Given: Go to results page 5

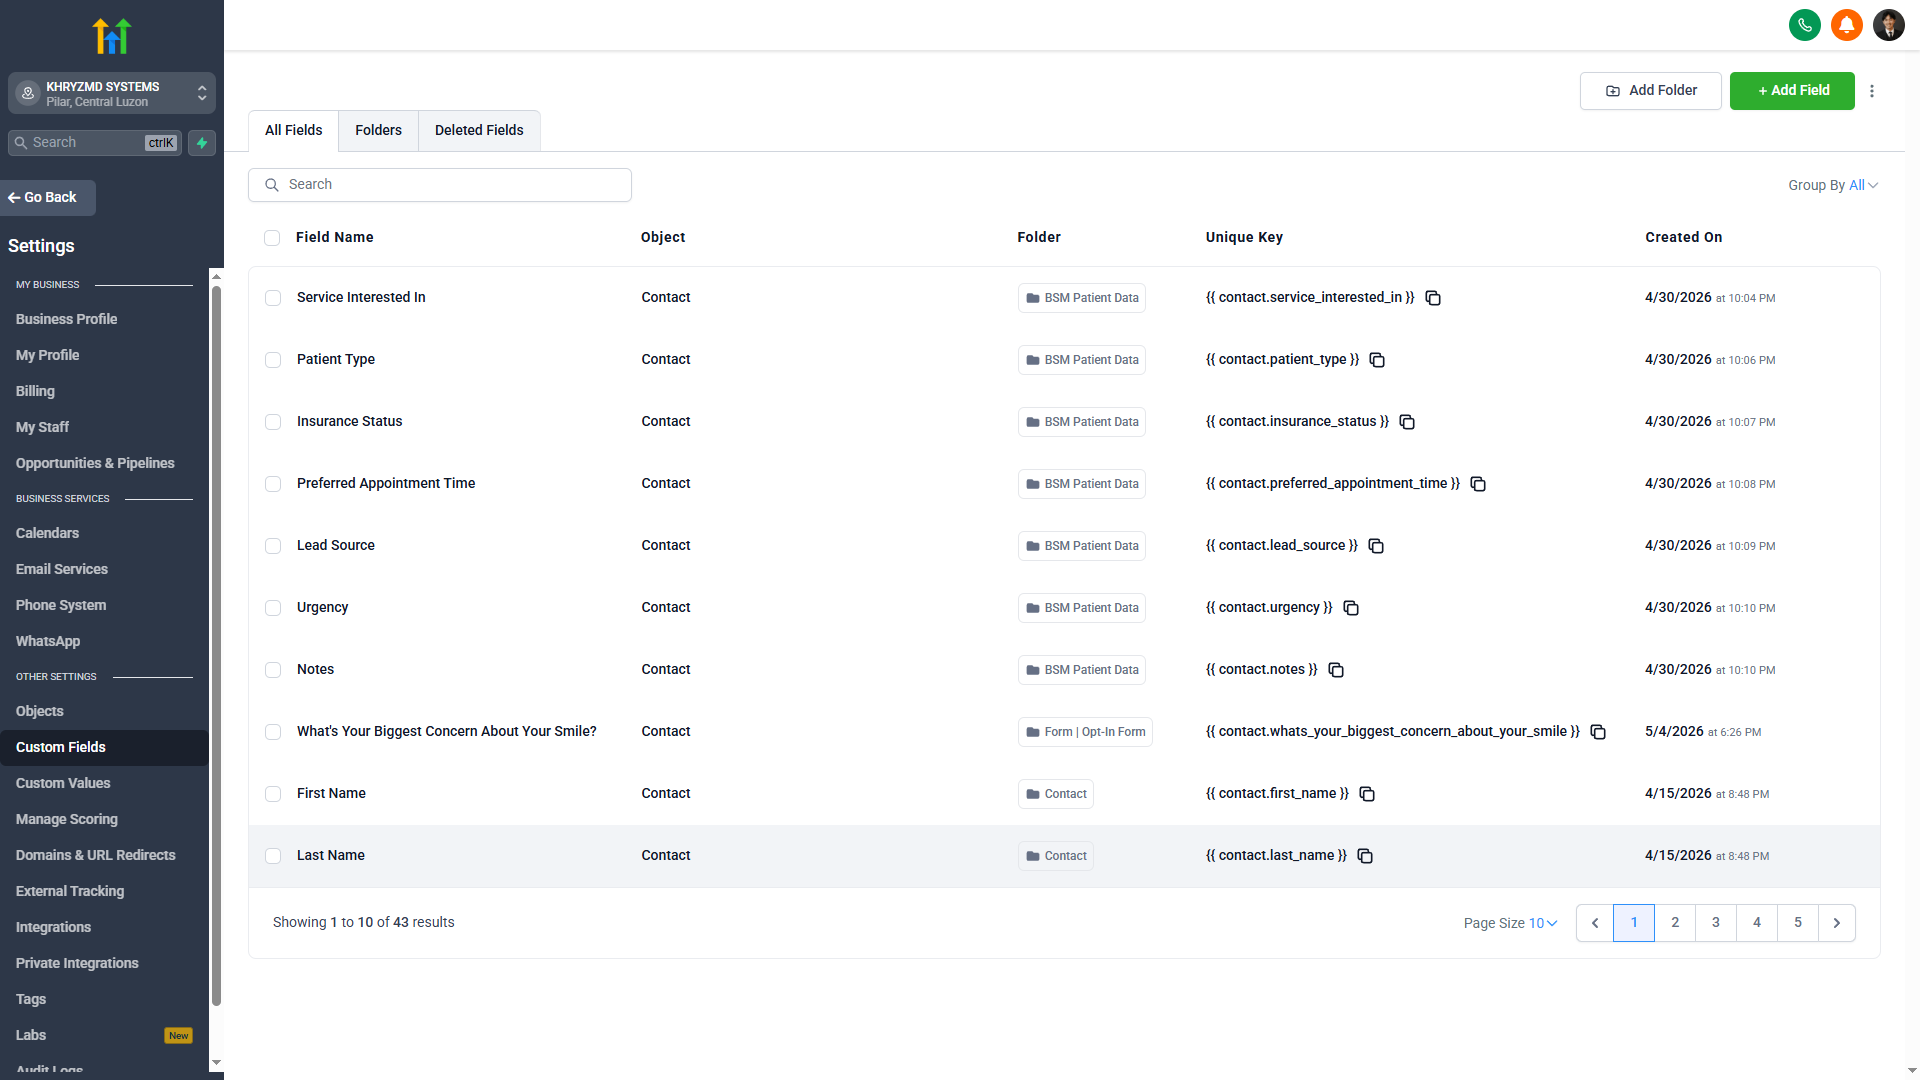Looking at the screenshot, I should pyautogui.click(x=1798, y=923).
